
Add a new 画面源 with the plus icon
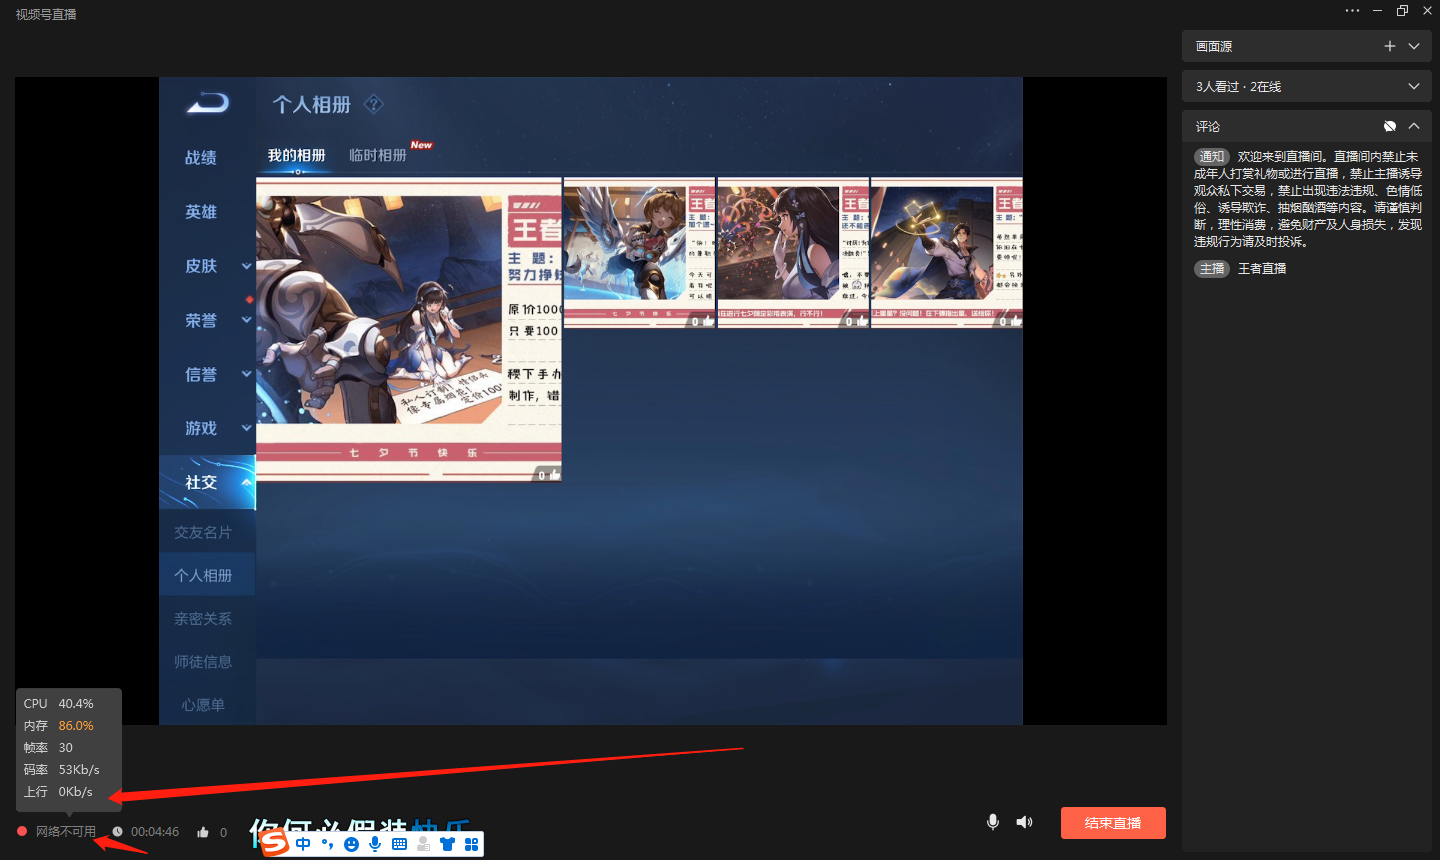tap(1389, 46)
